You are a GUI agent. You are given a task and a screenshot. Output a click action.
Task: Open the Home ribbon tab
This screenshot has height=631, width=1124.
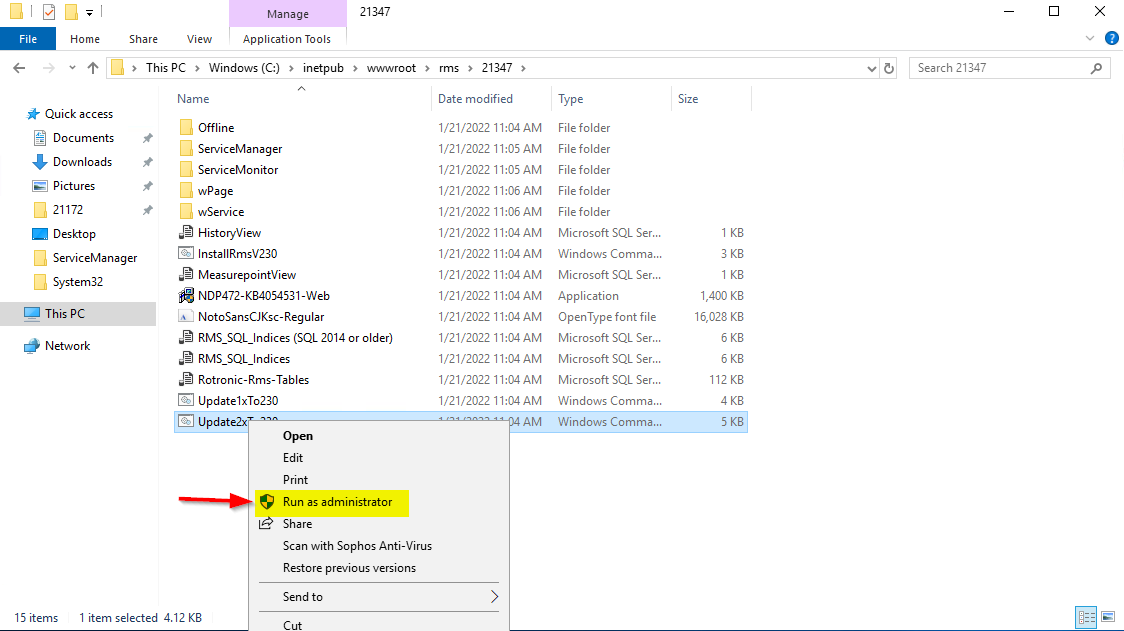tap(85, 39)
